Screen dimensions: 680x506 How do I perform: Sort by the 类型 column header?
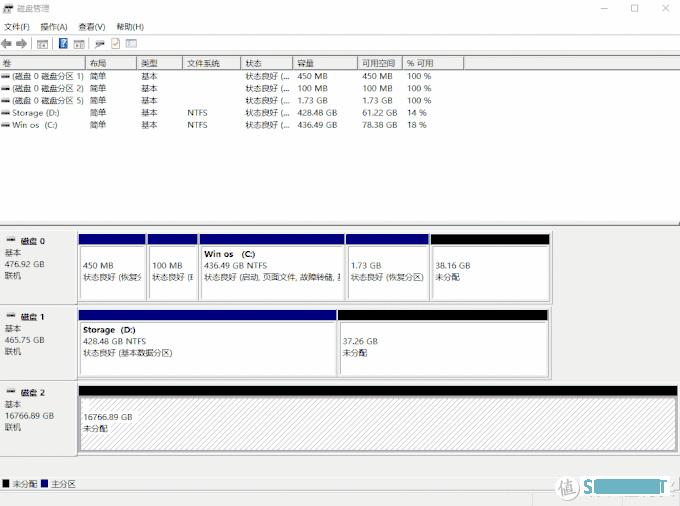pos(160,63)
